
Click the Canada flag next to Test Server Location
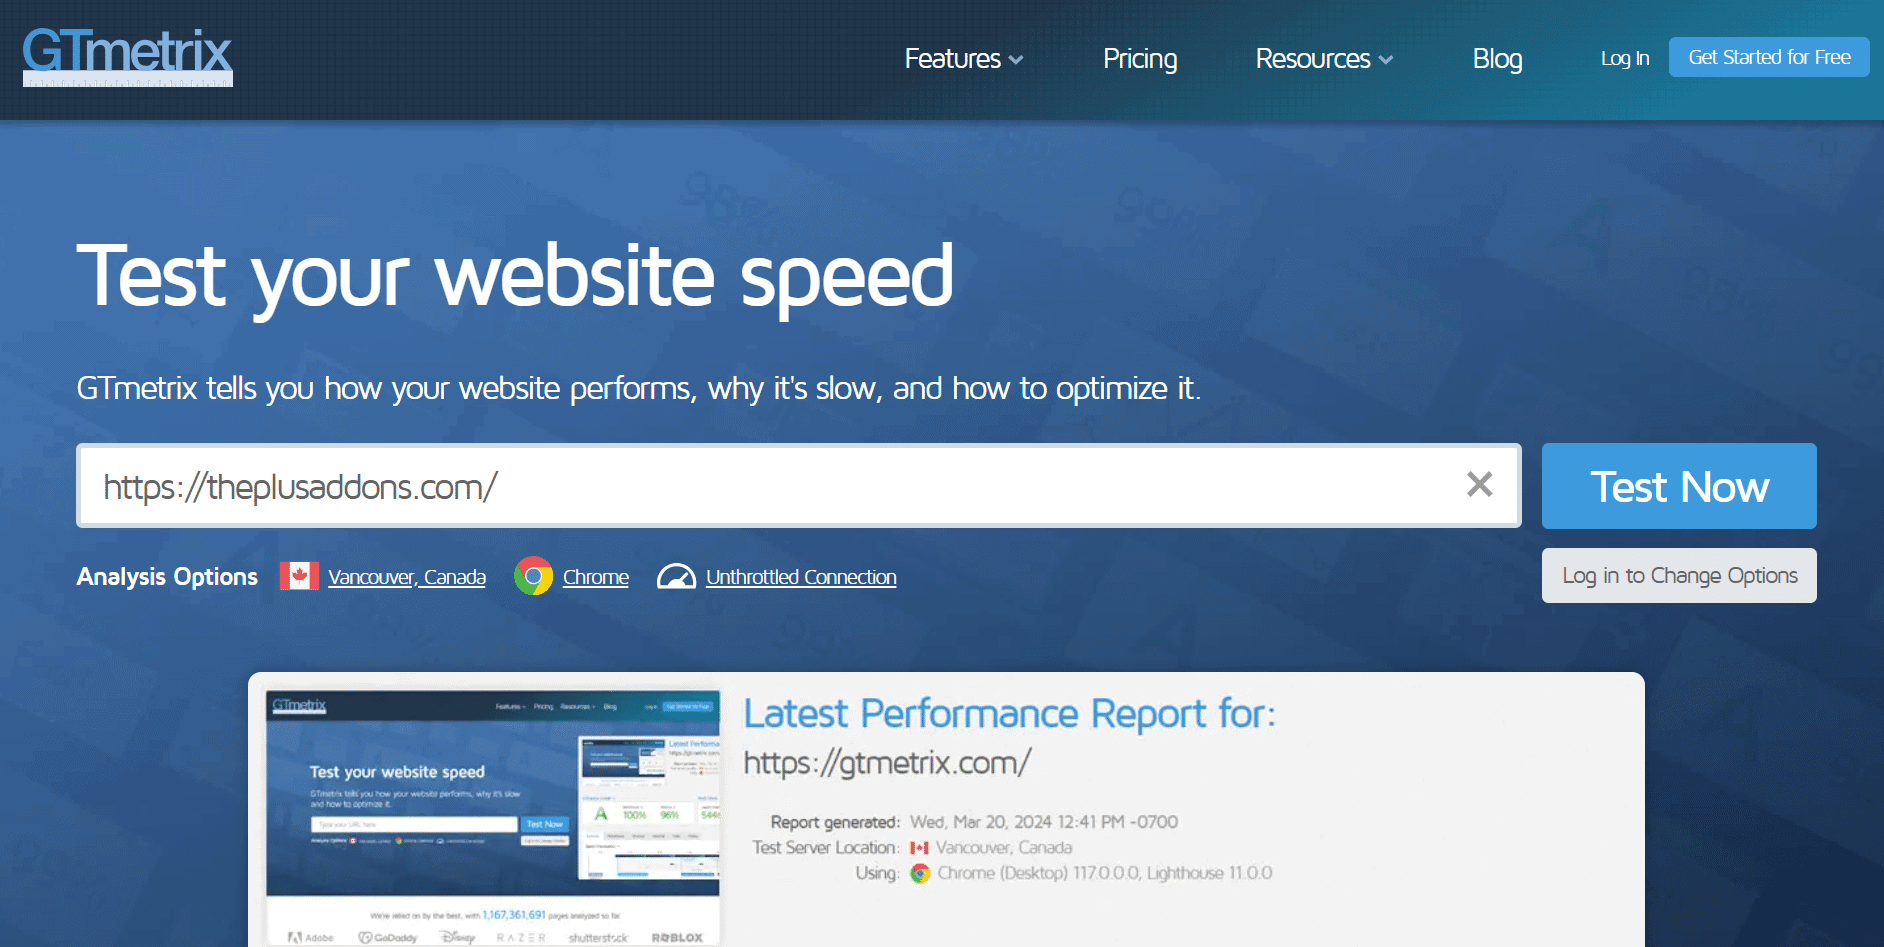click(x=919, y=848)
